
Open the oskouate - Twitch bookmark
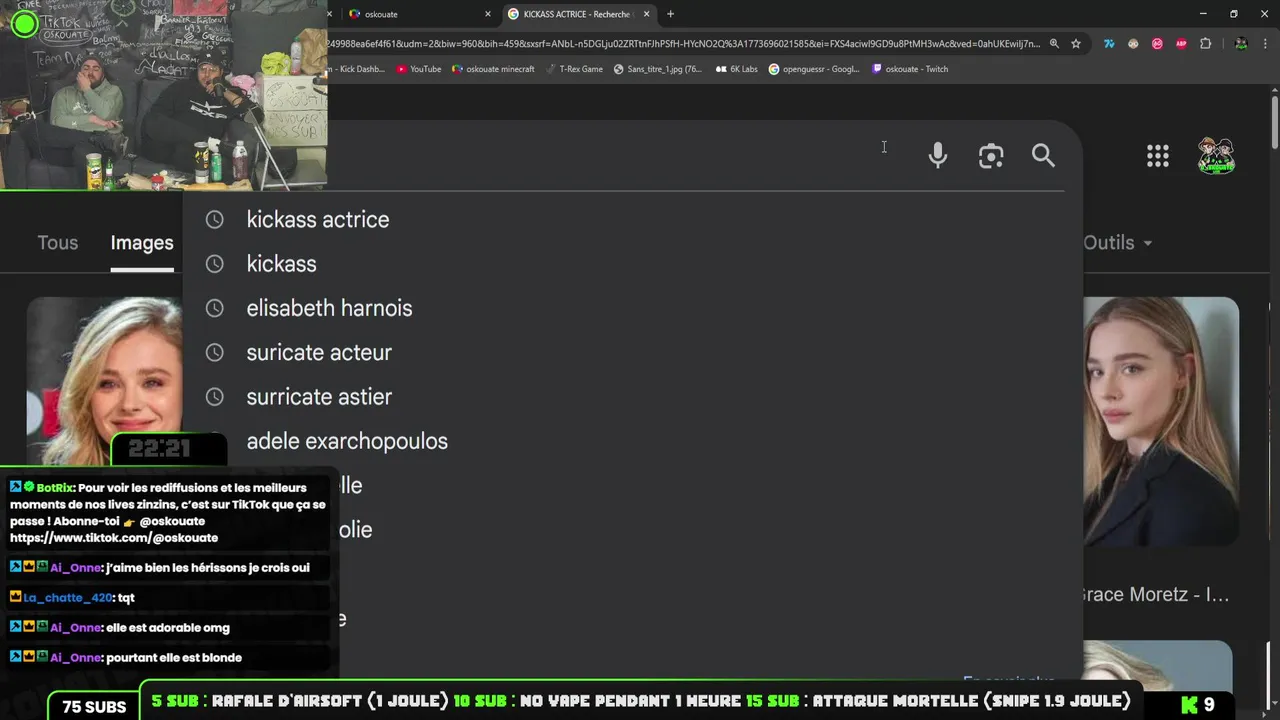909,69
